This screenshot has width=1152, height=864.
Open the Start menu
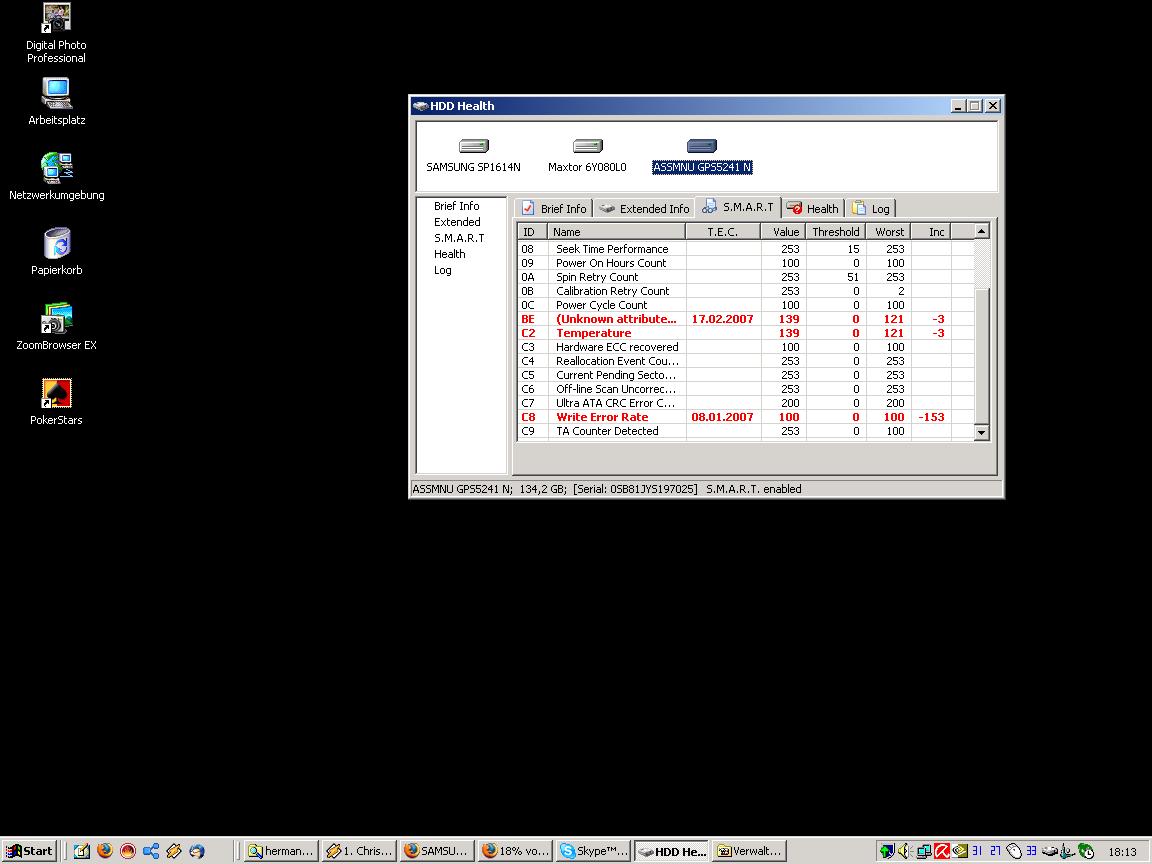point(29,851)
